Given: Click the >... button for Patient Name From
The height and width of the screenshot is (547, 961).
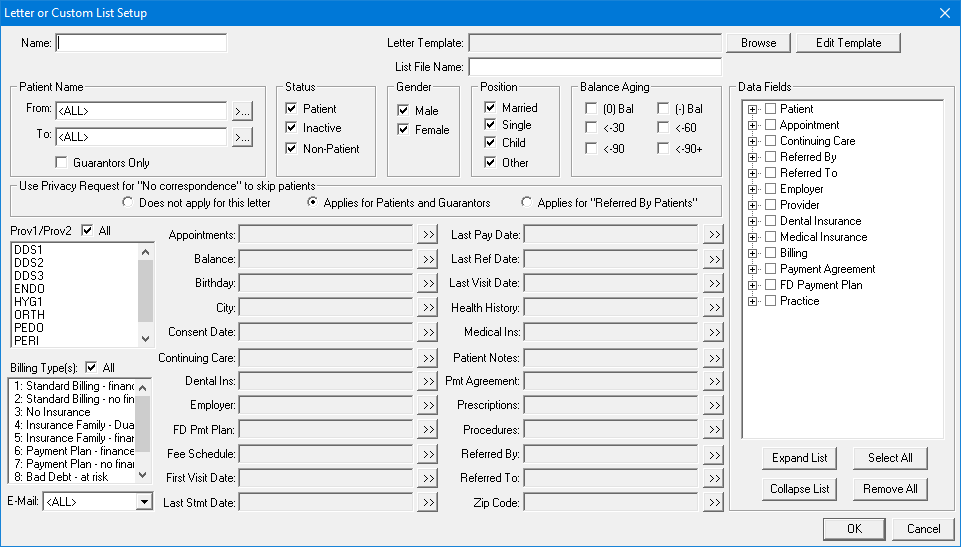Looking at the screenshot, I should (242, 110).
